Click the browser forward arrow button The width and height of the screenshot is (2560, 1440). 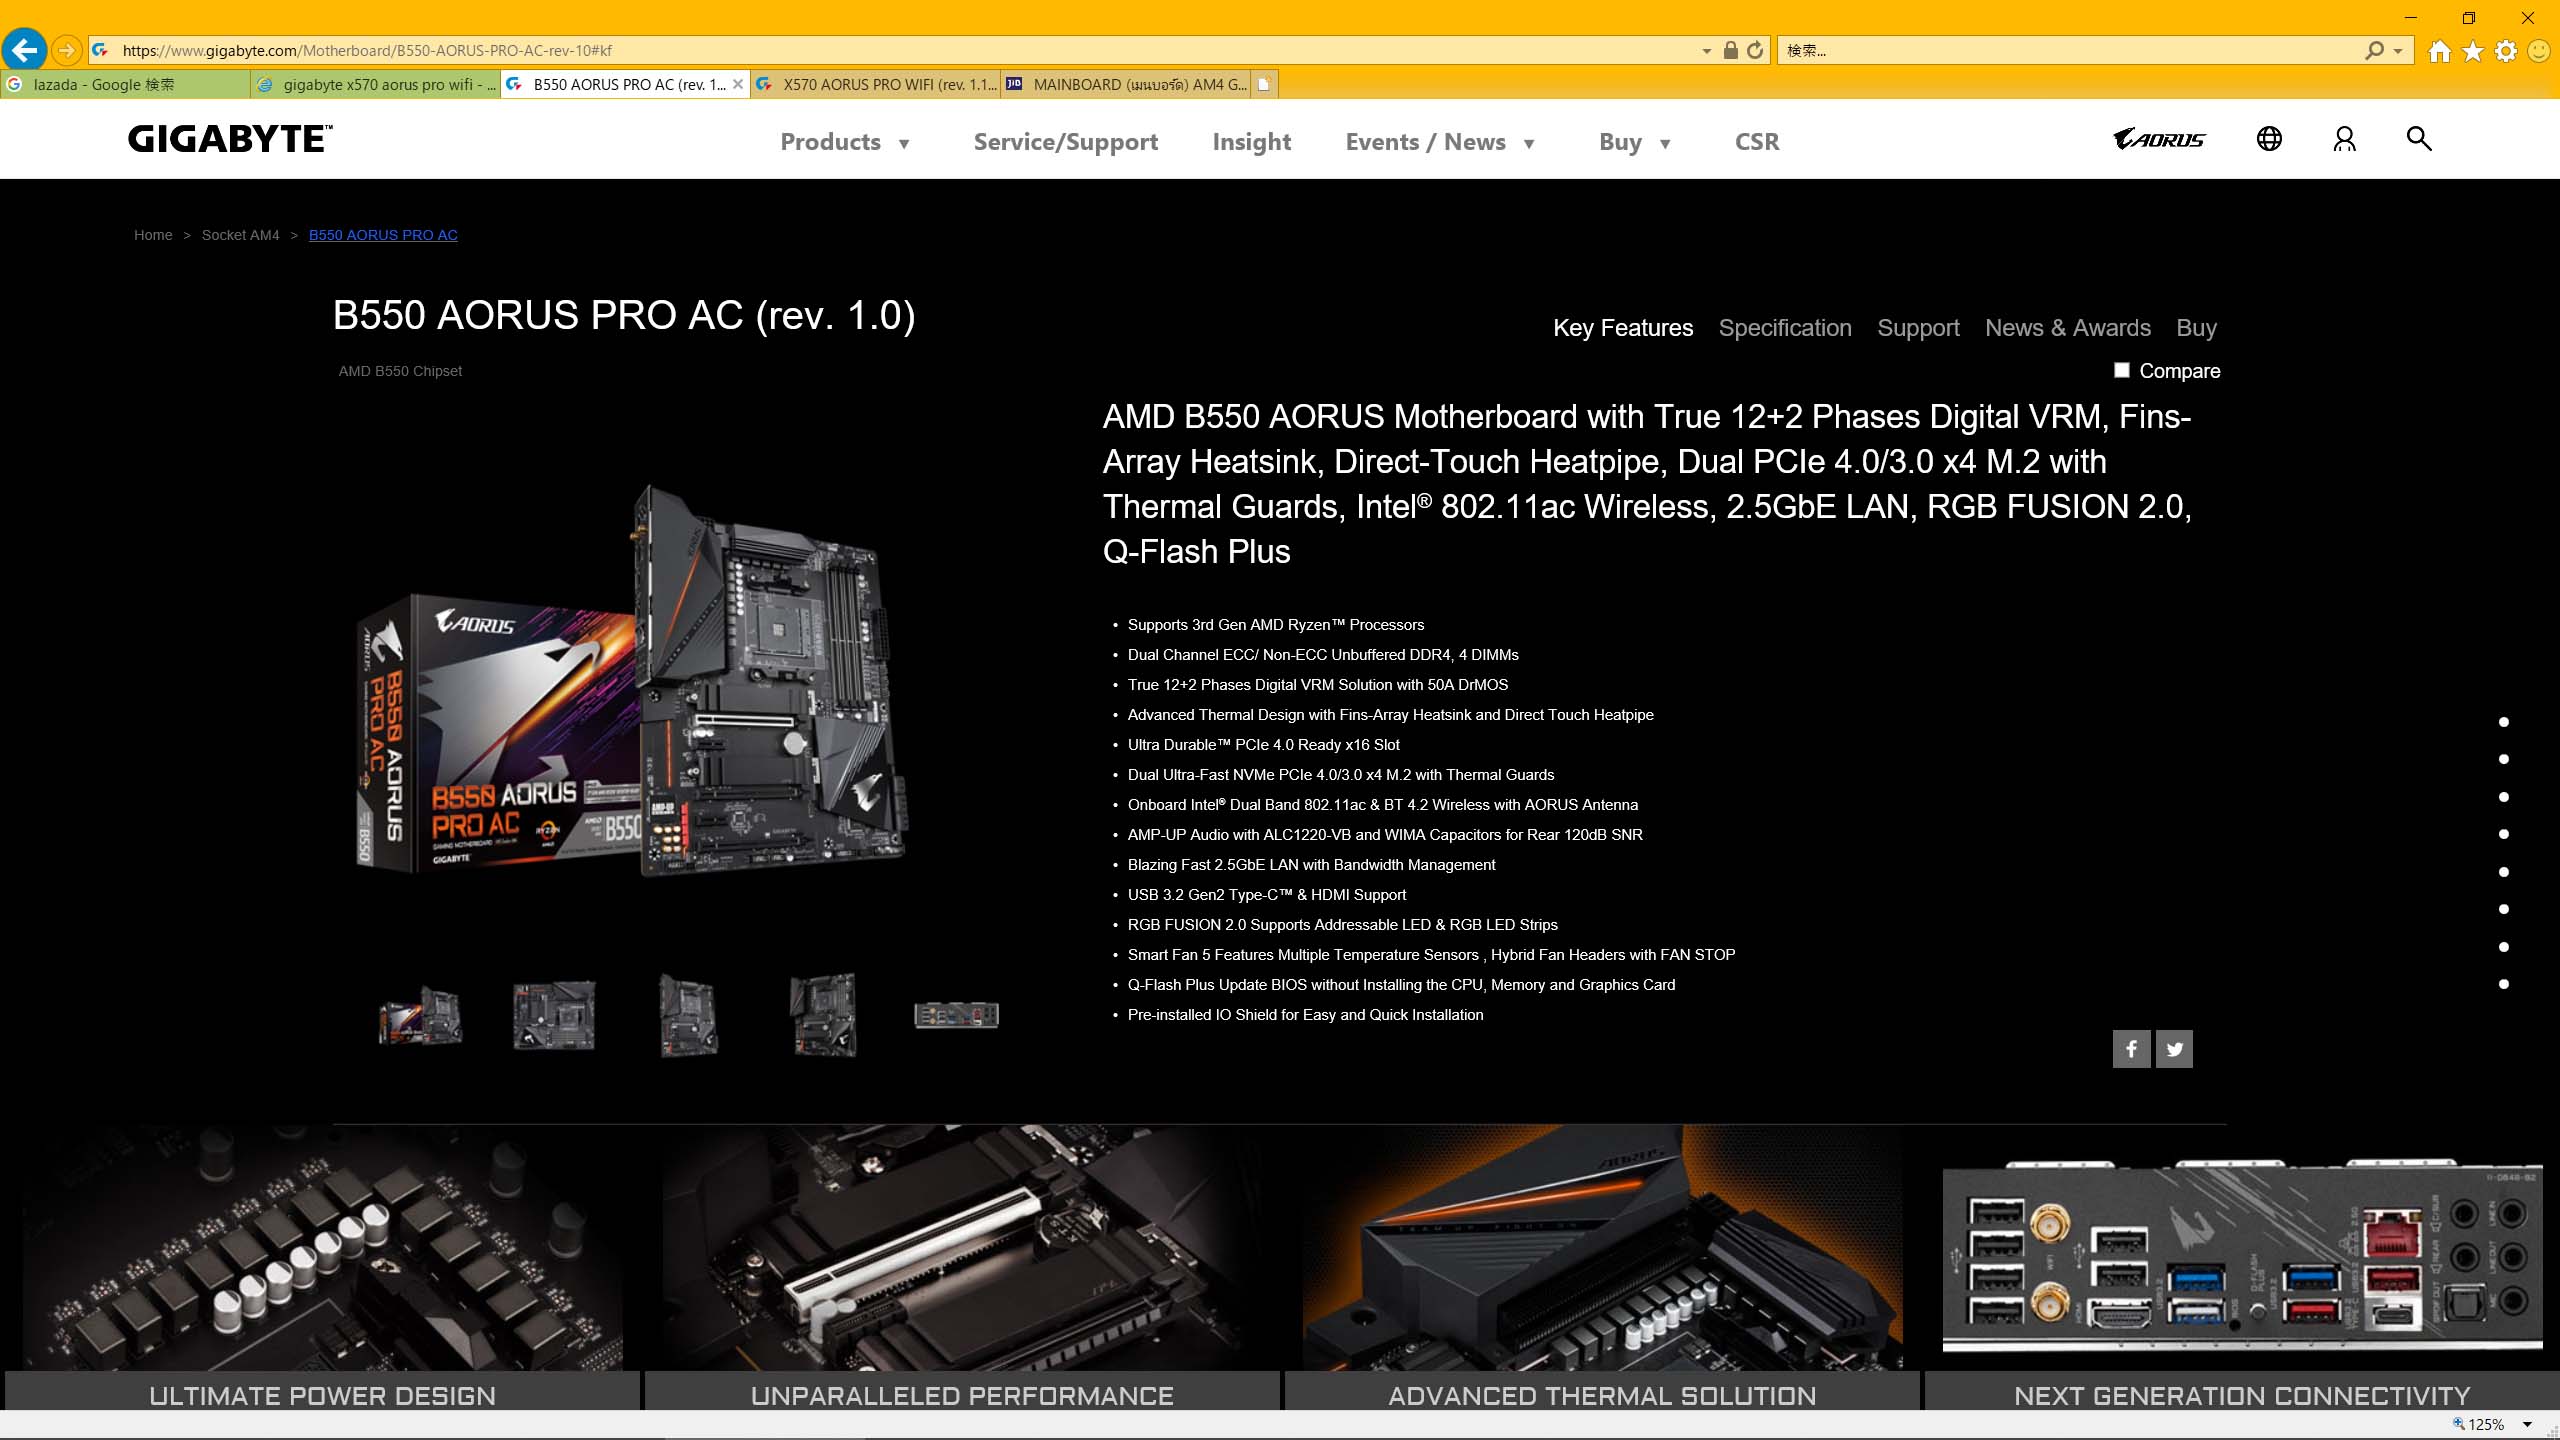click(66, 50)
